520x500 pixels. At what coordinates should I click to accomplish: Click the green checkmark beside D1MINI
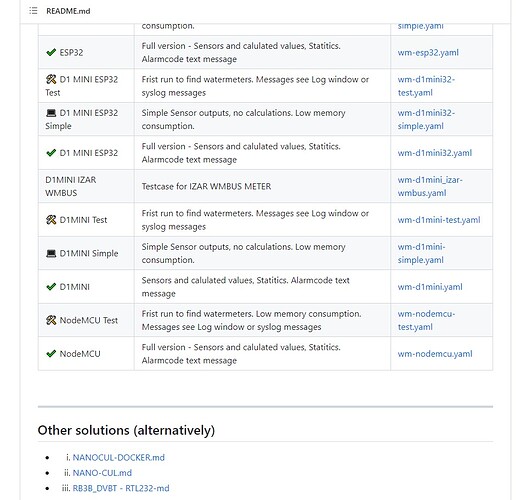coord(51,287)
